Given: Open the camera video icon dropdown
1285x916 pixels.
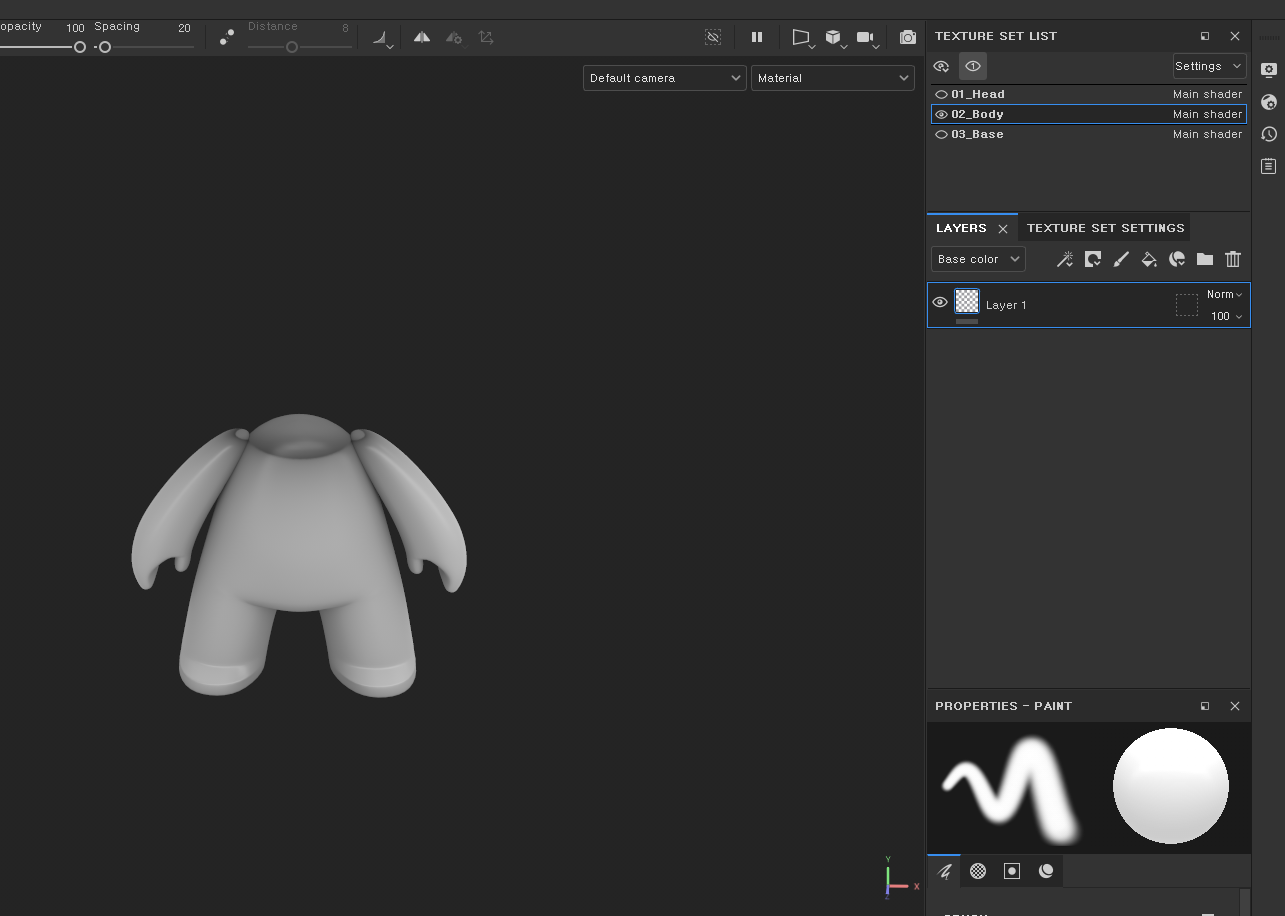Looking at the screenshot, I should point(868,38).
